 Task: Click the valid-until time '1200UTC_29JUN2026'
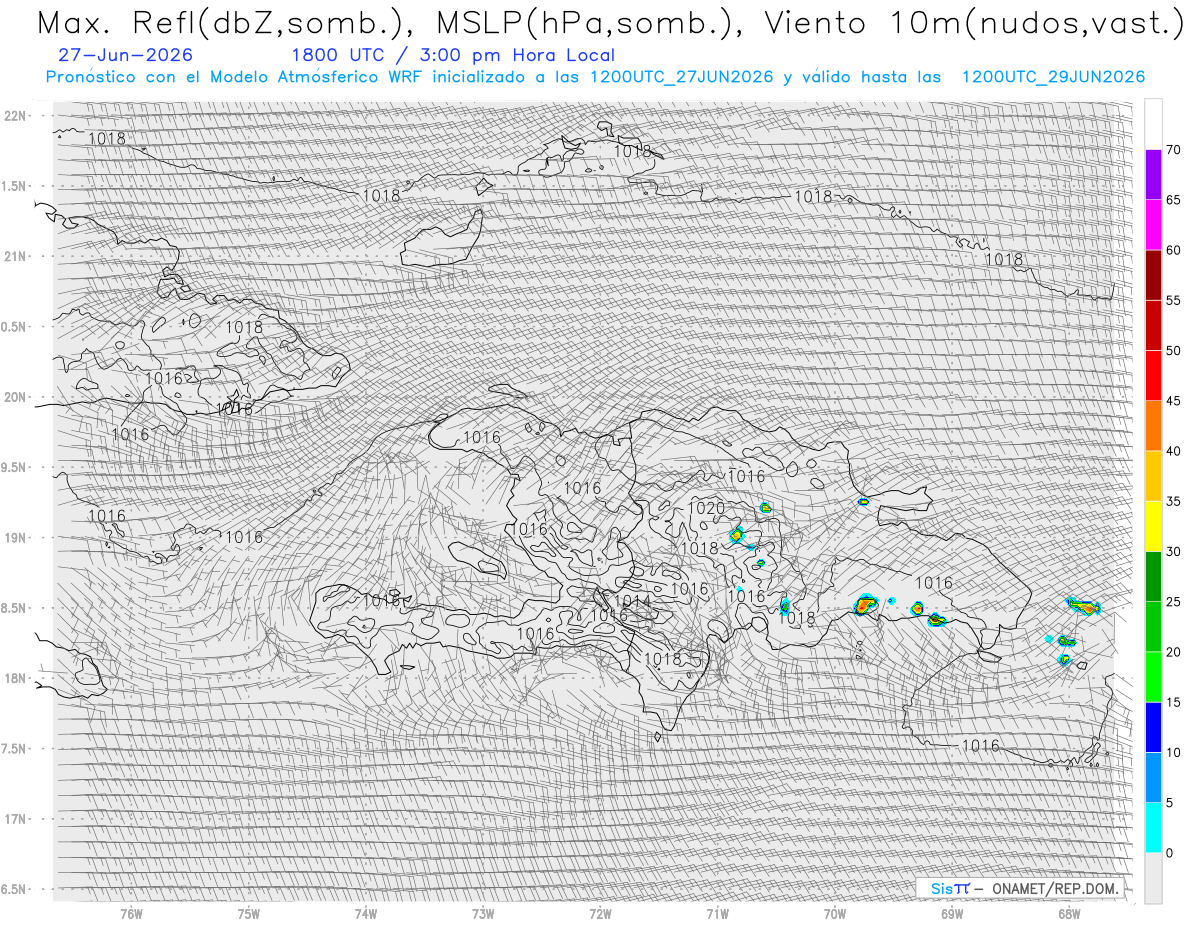[x=1053, y=77]
